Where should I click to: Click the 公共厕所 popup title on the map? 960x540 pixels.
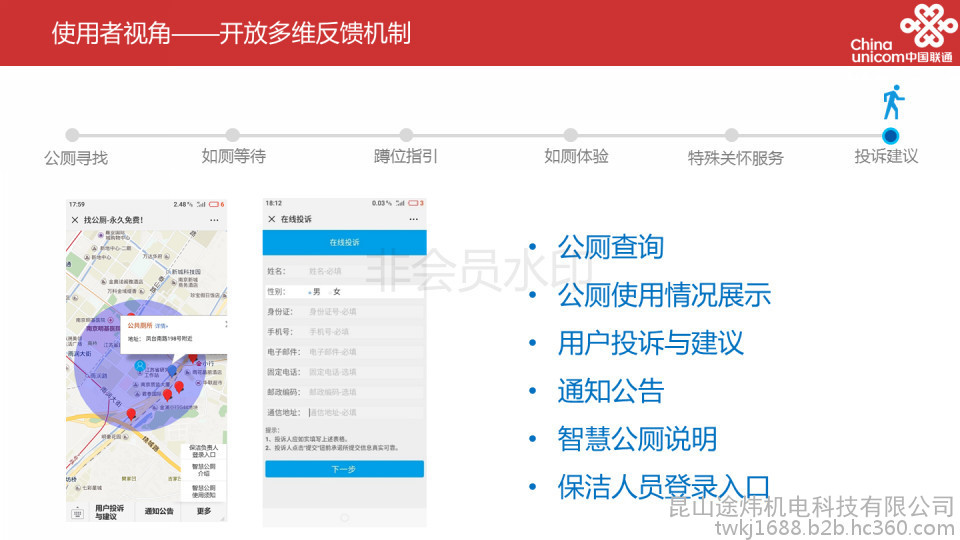point(140,326)
